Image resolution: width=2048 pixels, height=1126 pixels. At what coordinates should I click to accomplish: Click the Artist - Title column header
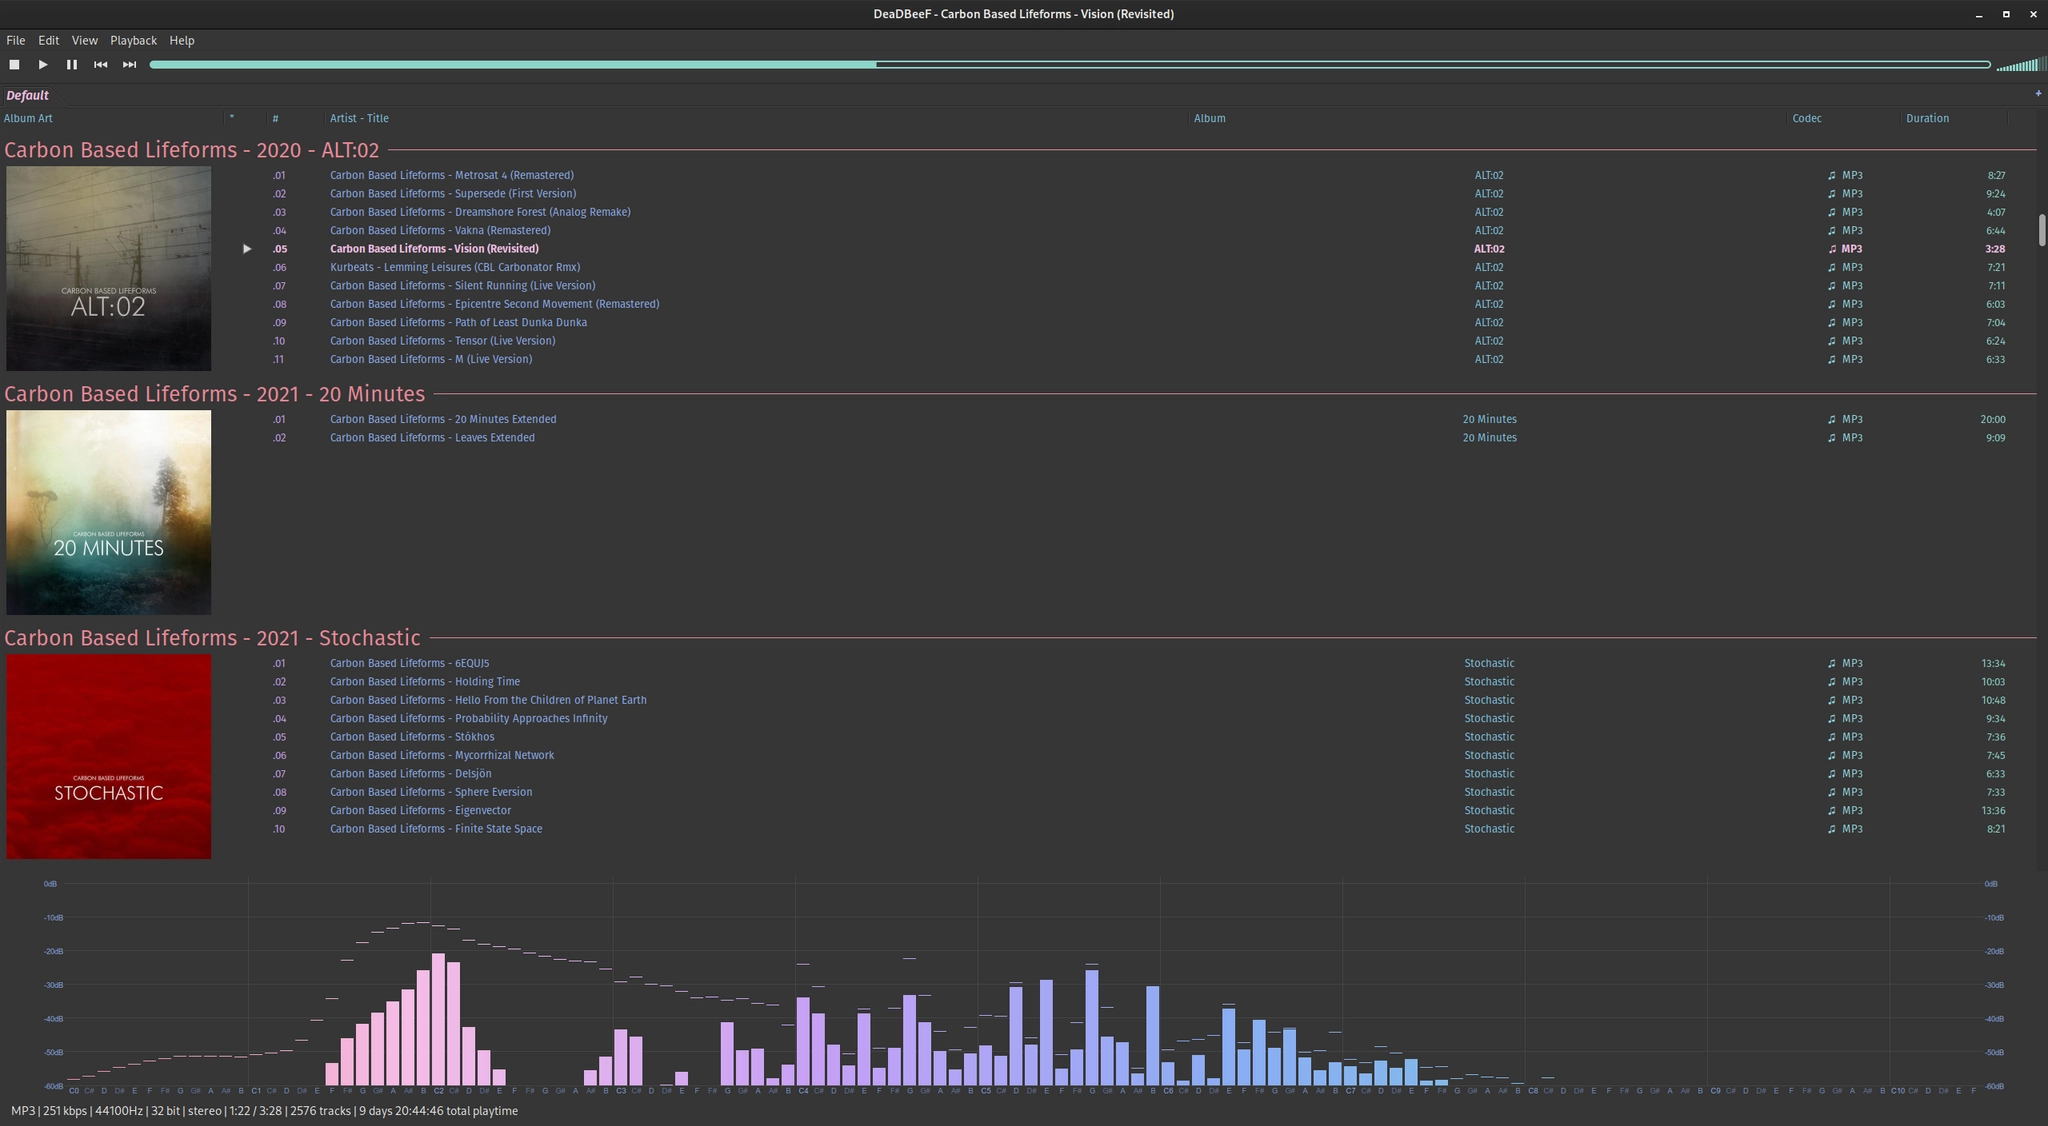[359, 118]
